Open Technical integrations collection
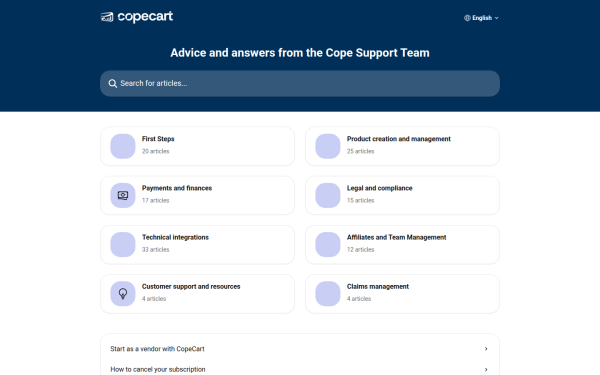This screenshot has width=600, height=375. pyautogui.click(x=197, y=245)
